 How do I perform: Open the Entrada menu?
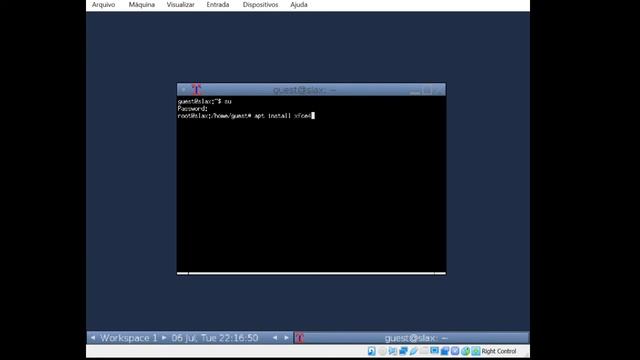(218, 5)
